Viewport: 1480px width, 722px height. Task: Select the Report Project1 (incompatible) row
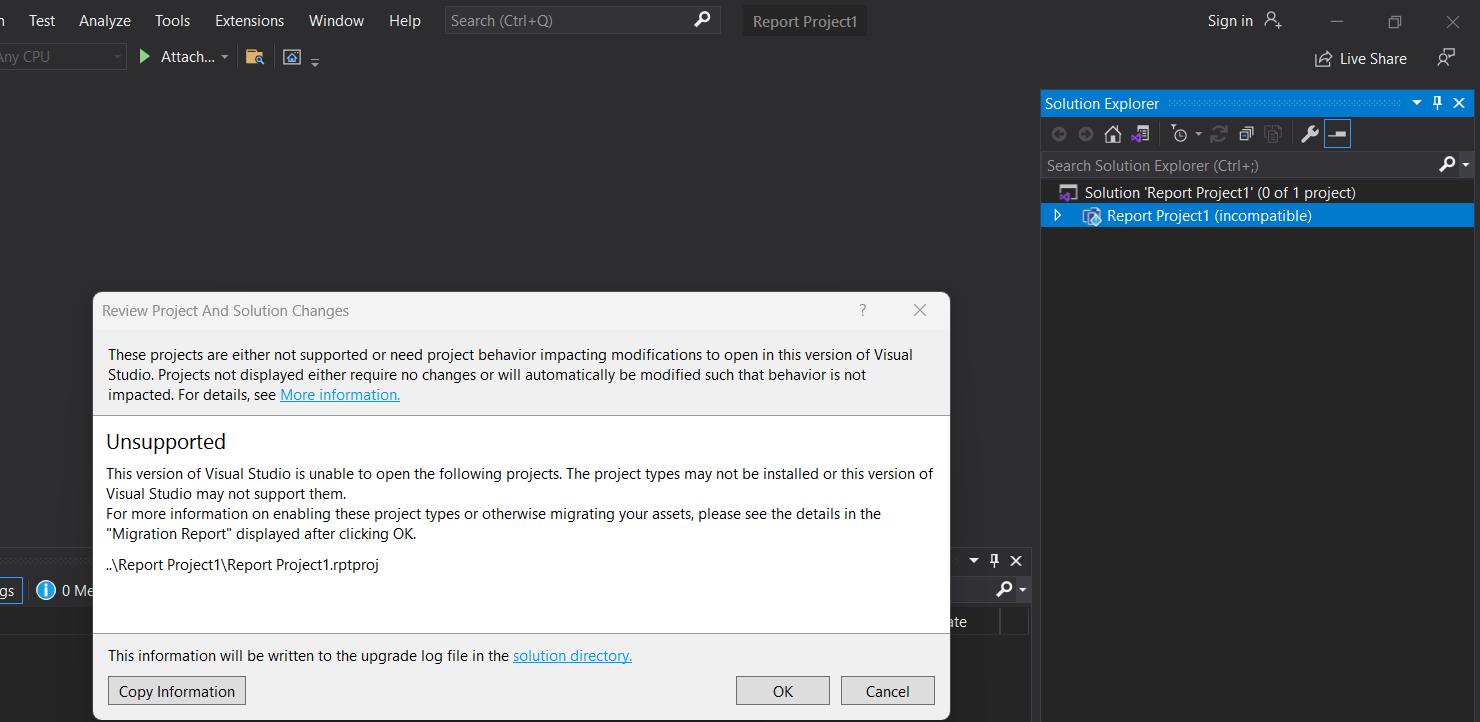click(x=1257, y=216)
